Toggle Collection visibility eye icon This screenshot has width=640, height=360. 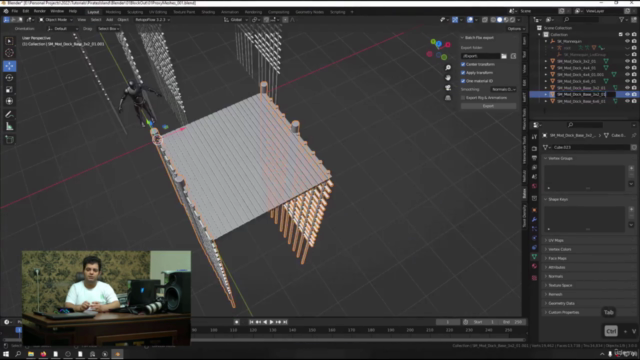pyautogui.click(x=627, y=35)
